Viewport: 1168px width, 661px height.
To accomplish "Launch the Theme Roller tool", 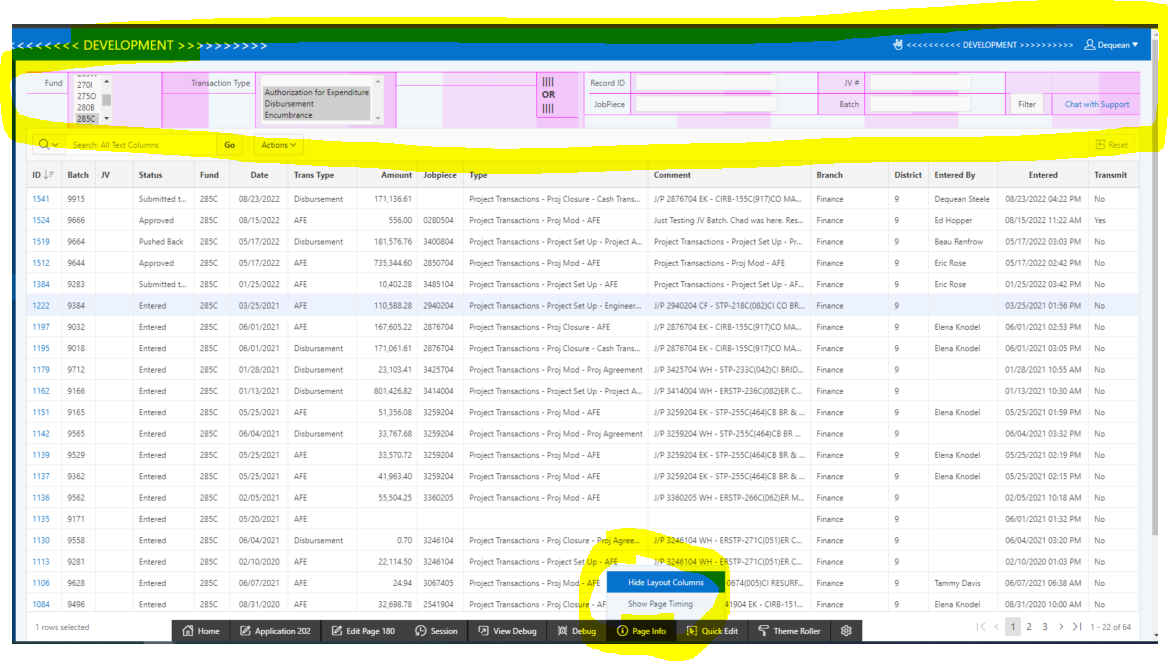I will [789, 631].
